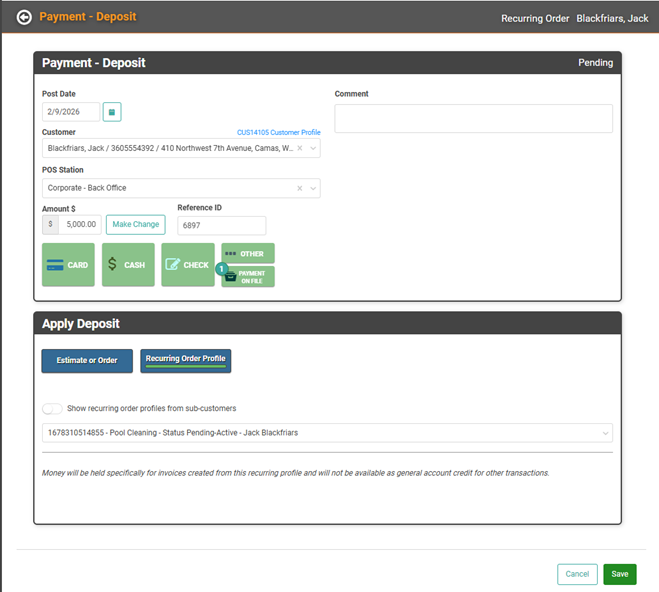Pick the Check payment method
This screenshot has width=659, height=592.
coord(188,265)
